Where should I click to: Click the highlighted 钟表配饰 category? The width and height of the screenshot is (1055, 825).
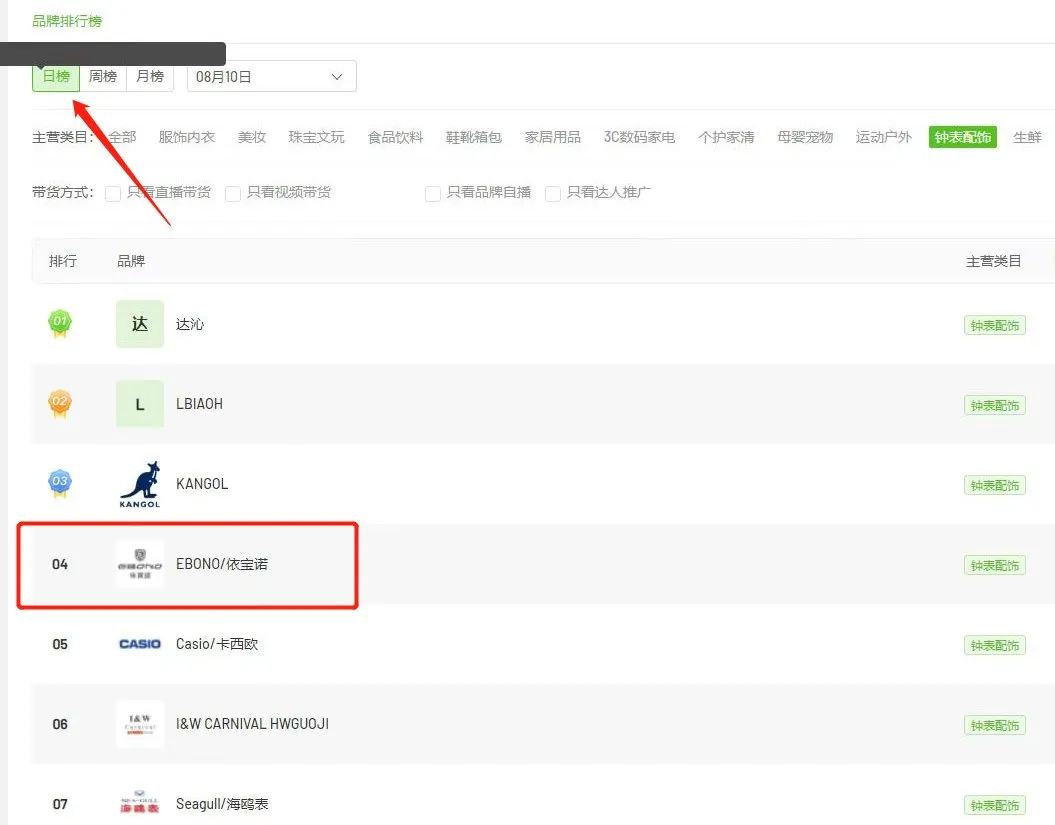963,137
